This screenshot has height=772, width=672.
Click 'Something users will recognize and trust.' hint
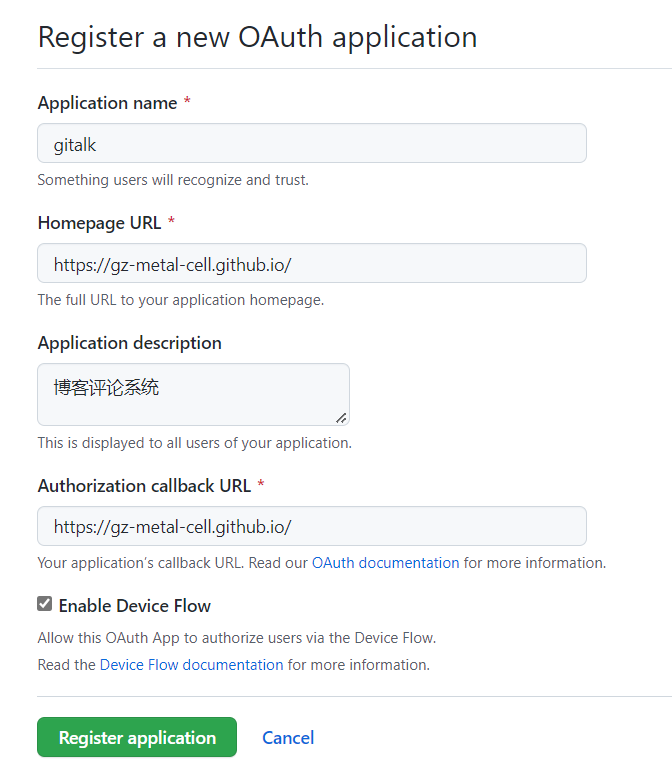coord(173,180)
